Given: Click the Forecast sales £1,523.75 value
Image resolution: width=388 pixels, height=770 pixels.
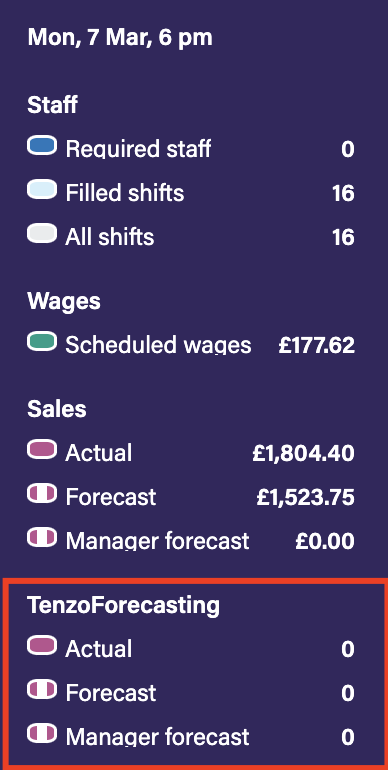Looking at the screenshot, I should [305, 497].
